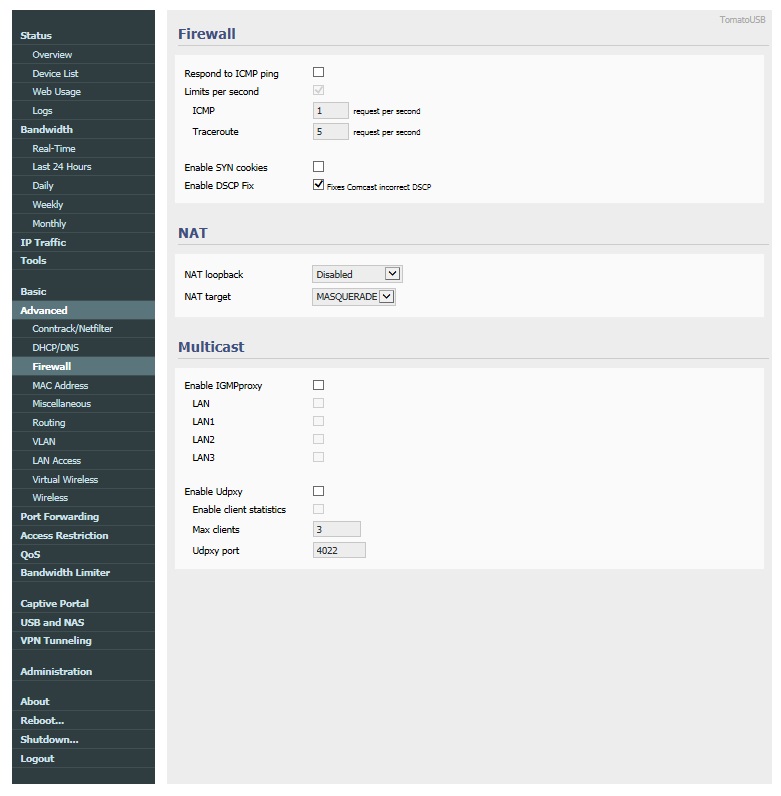Open IP Traffic section
The width and height of the screenshot is (781, 796).
[84, 242]
